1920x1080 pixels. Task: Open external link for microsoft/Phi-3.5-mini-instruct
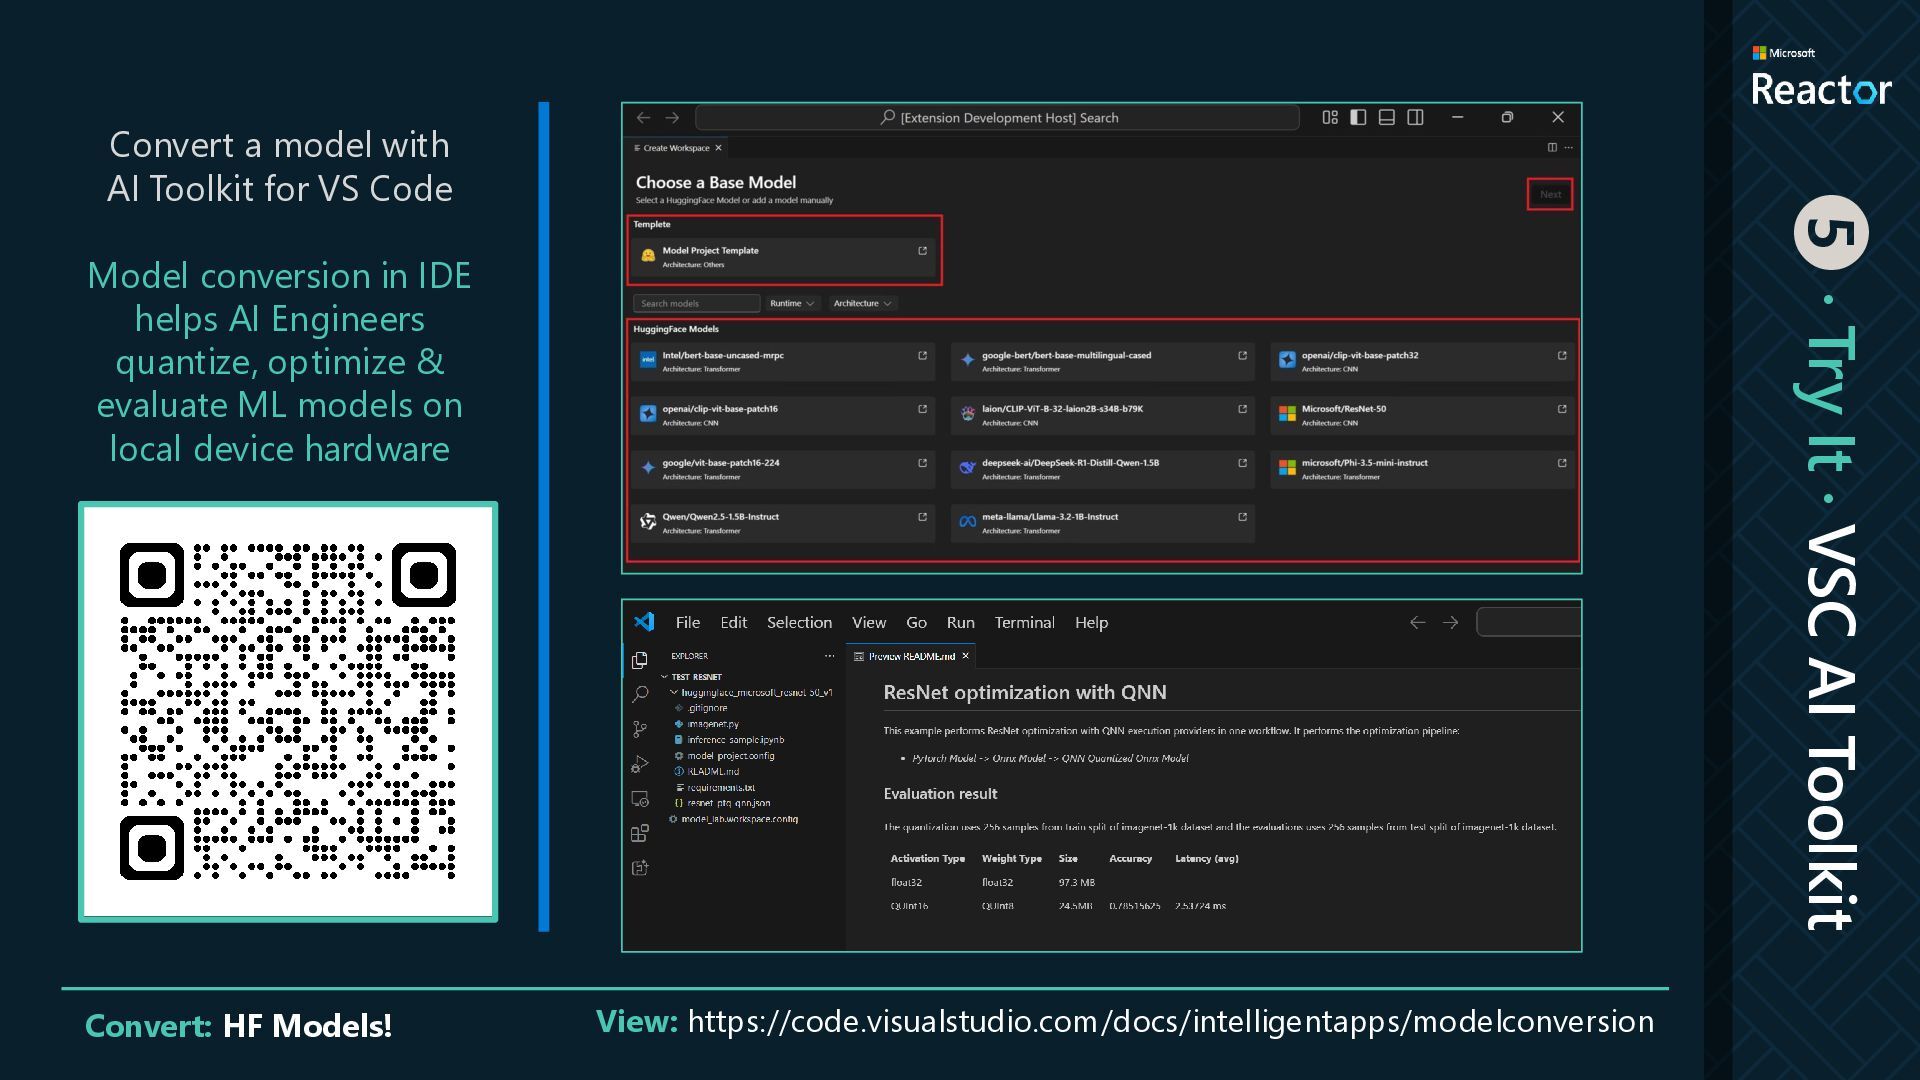point(1562,463)
